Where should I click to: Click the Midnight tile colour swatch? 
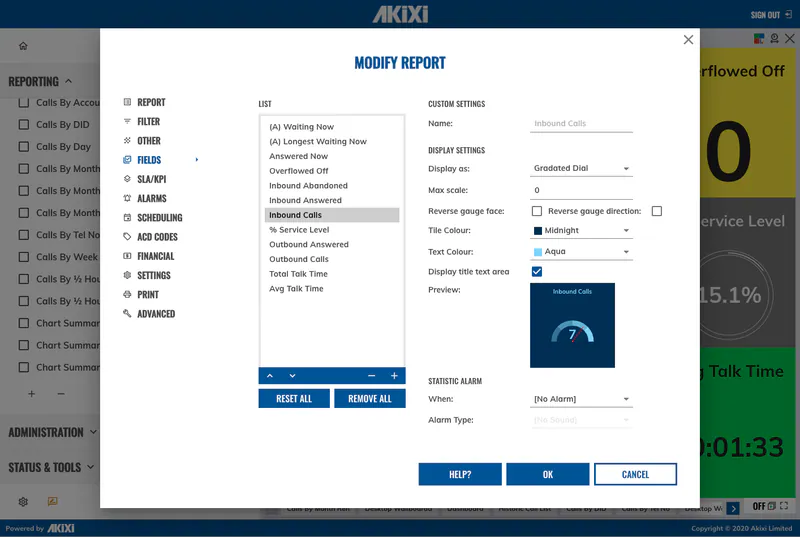point(538,231)
